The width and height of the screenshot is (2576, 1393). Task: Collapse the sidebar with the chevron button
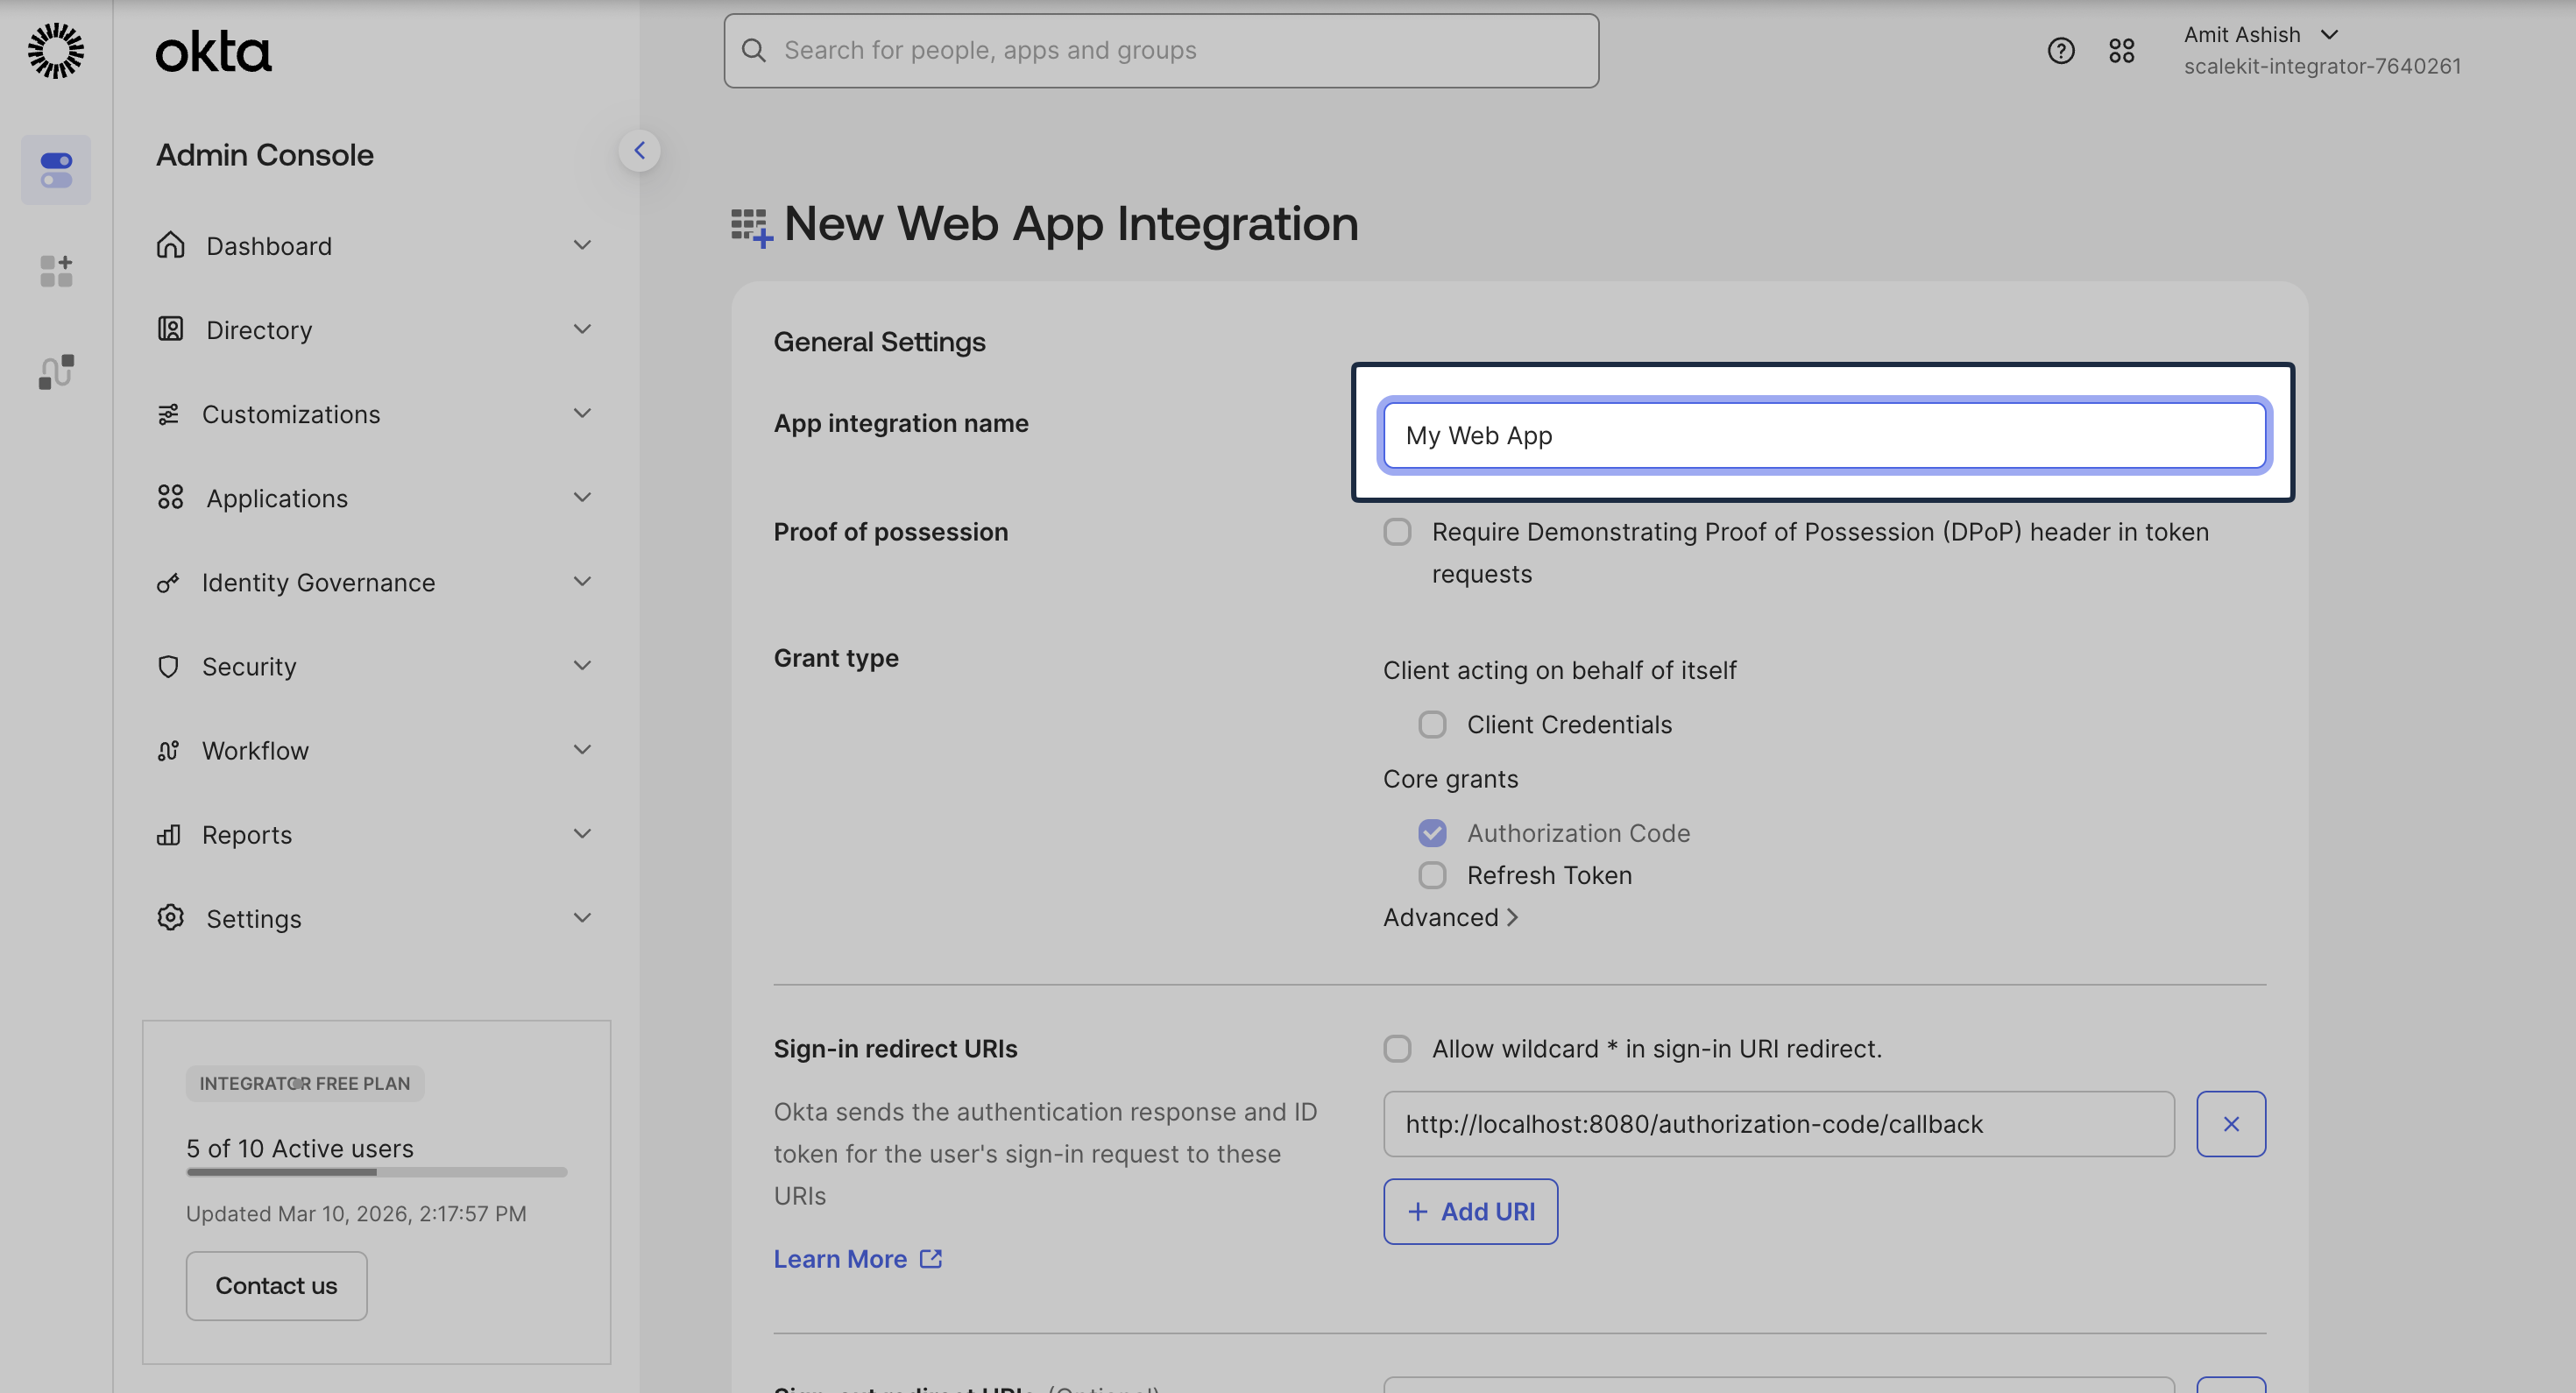640,150
